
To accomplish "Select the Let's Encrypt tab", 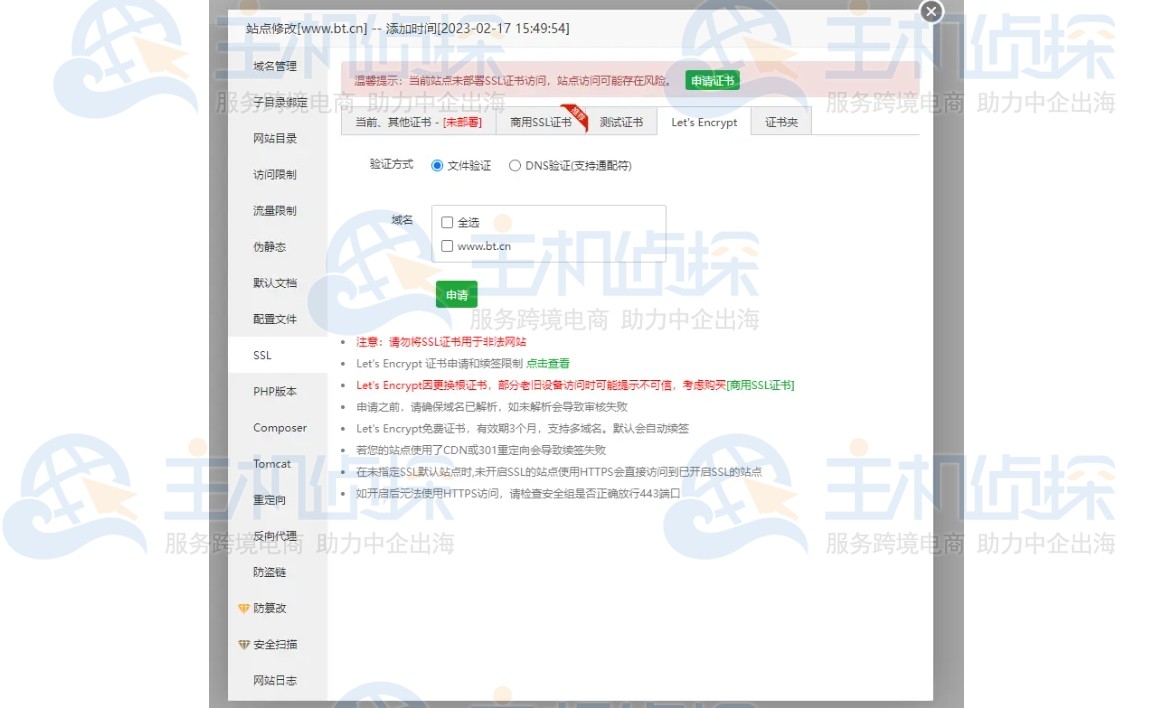I will [x=704, y=121].
